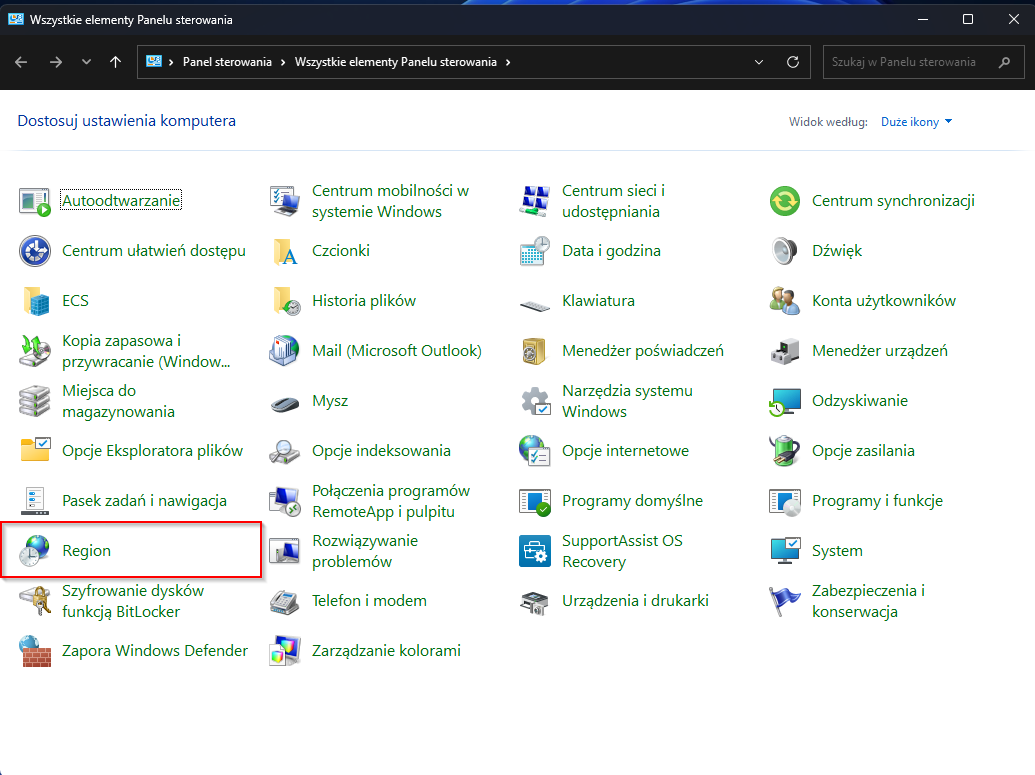Open the Centrum synchronizacji green icon
The image size is (1035, 775).
[785, 201]
